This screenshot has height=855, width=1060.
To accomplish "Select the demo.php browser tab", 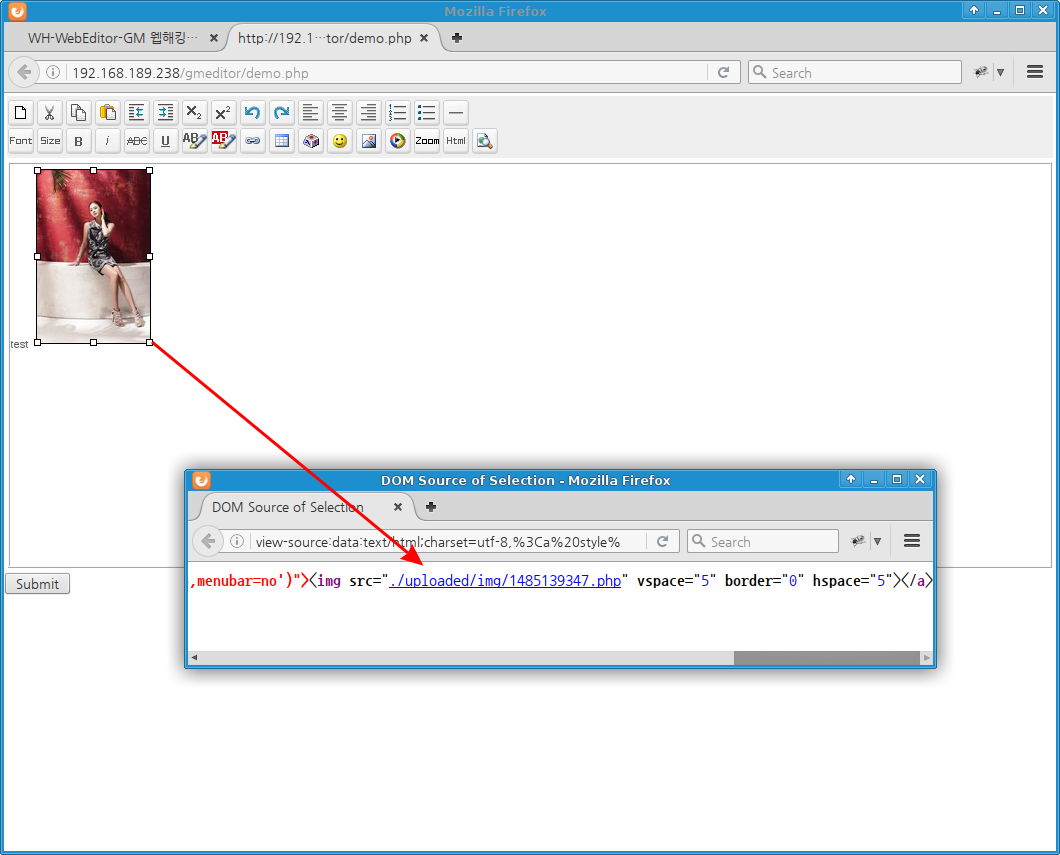I will [x=324, y=38].
